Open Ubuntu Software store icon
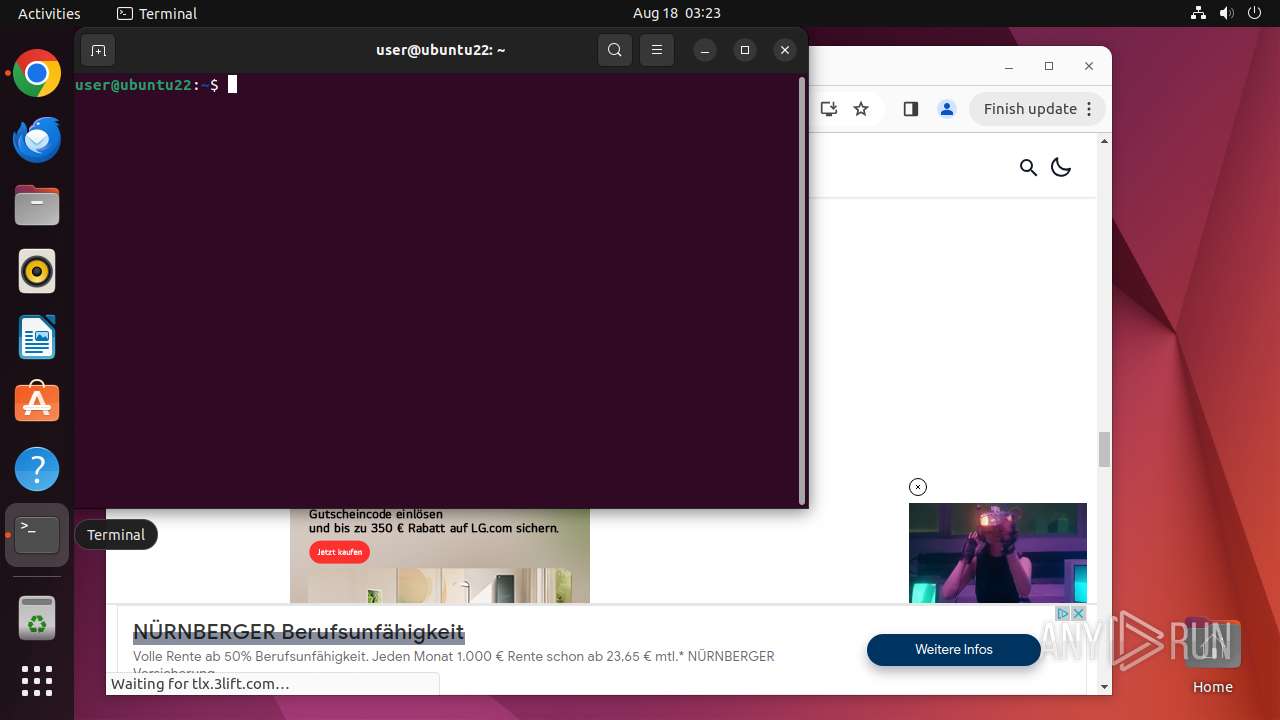Viewport: 1280px width, 720px height. coord(37,403)
